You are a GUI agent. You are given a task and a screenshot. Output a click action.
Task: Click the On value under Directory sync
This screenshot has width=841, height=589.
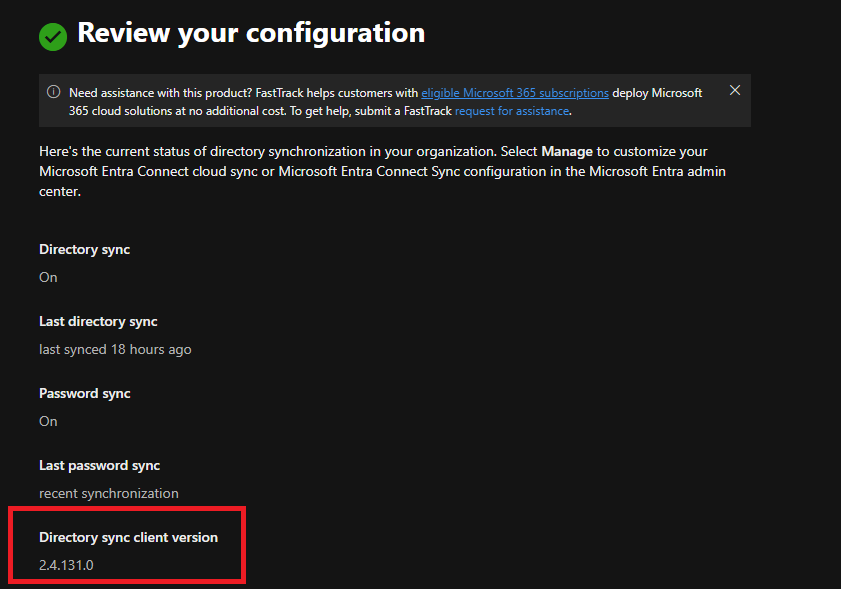[48, 277]
